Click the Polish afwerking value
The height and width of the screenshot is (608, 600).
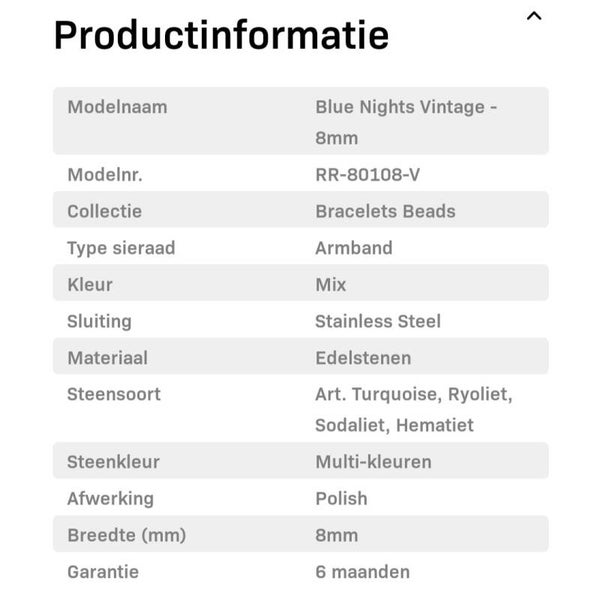coord(341,498)
